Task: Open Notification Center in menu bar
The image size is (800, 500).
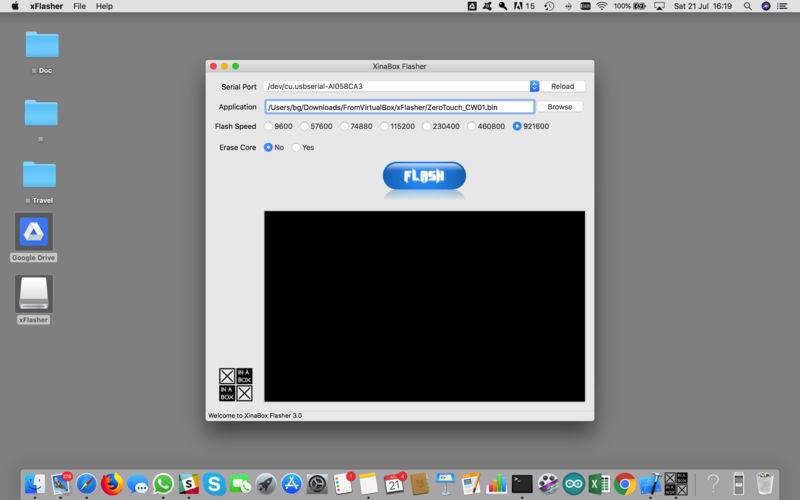Action: point(782,6)
